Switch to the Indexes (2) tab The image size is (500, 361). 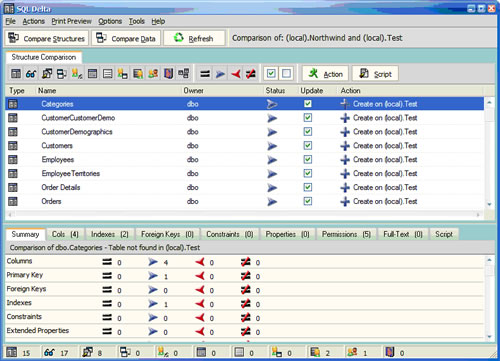[x=110, y=234]
